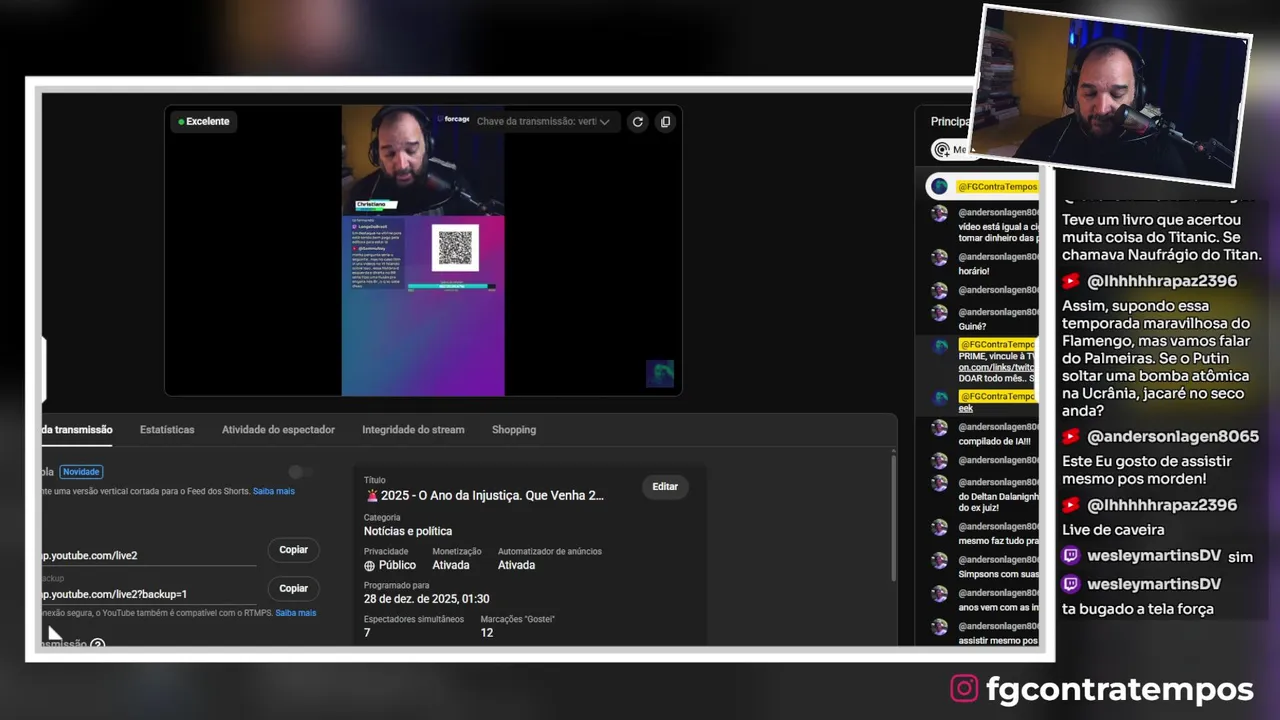The height and width of the screenshot is (720, 1280).
Task: Click the vertical stream preview video
Action: tap(423, 250)
